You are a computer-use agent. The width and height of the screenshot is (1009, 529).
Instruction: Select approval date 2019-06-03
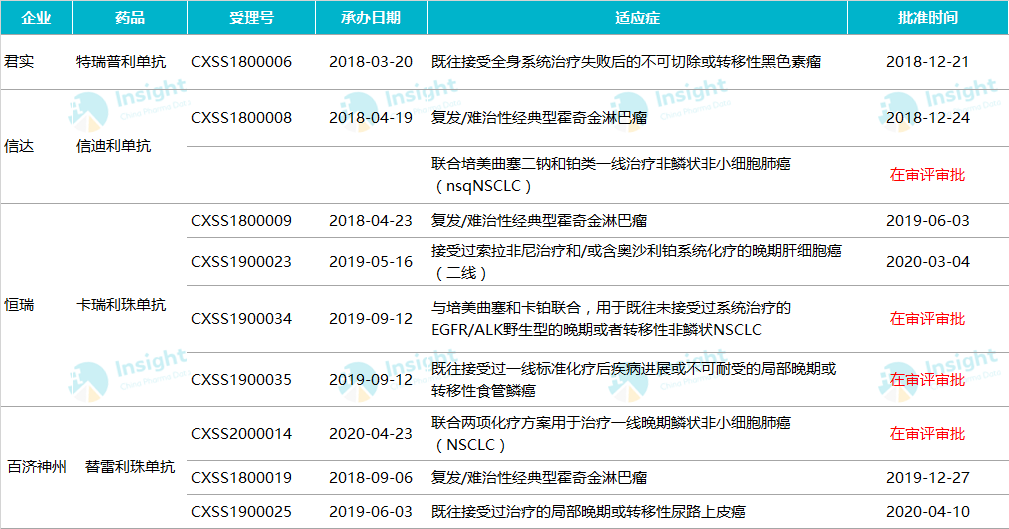pyautogui.click(x=928, y=221)
